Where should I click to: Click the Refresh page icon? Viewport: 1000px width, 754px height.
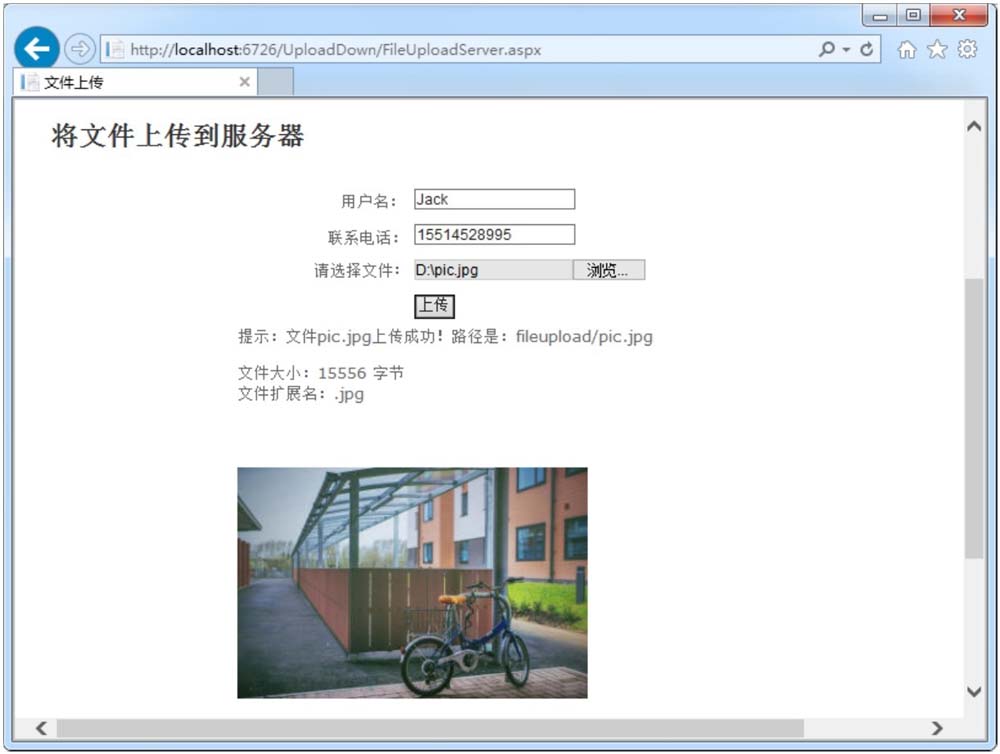[866, 49]
